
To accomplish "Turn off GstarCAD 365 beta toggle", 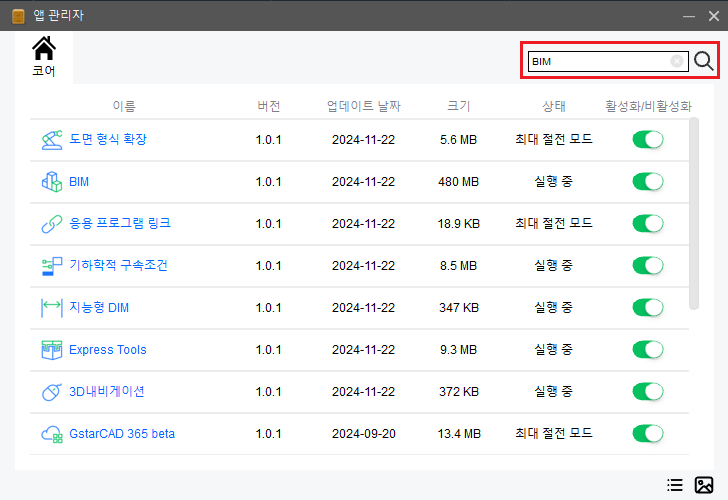I will coord(648,434).
